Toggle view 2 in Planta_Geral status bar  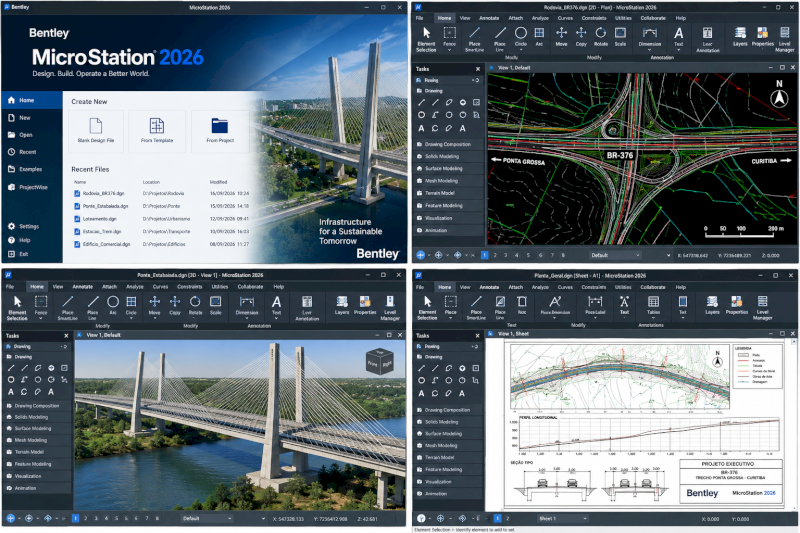pos(508,518)
